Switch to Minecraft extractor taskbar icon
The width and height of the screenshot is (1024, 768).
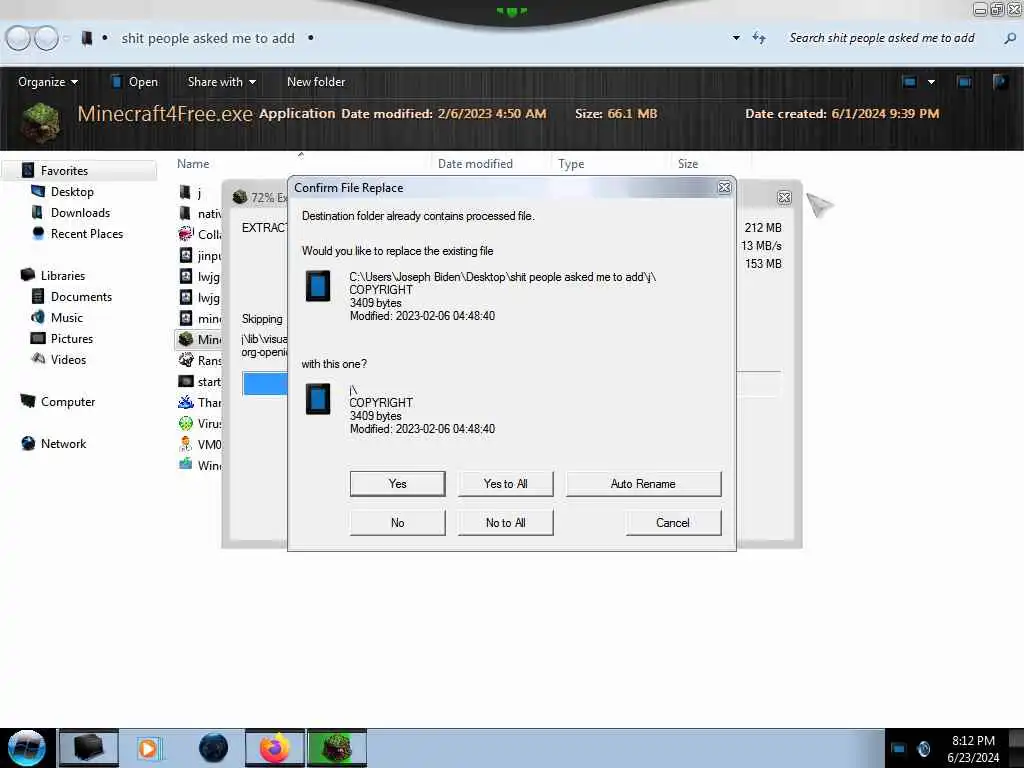pos(337,748)
